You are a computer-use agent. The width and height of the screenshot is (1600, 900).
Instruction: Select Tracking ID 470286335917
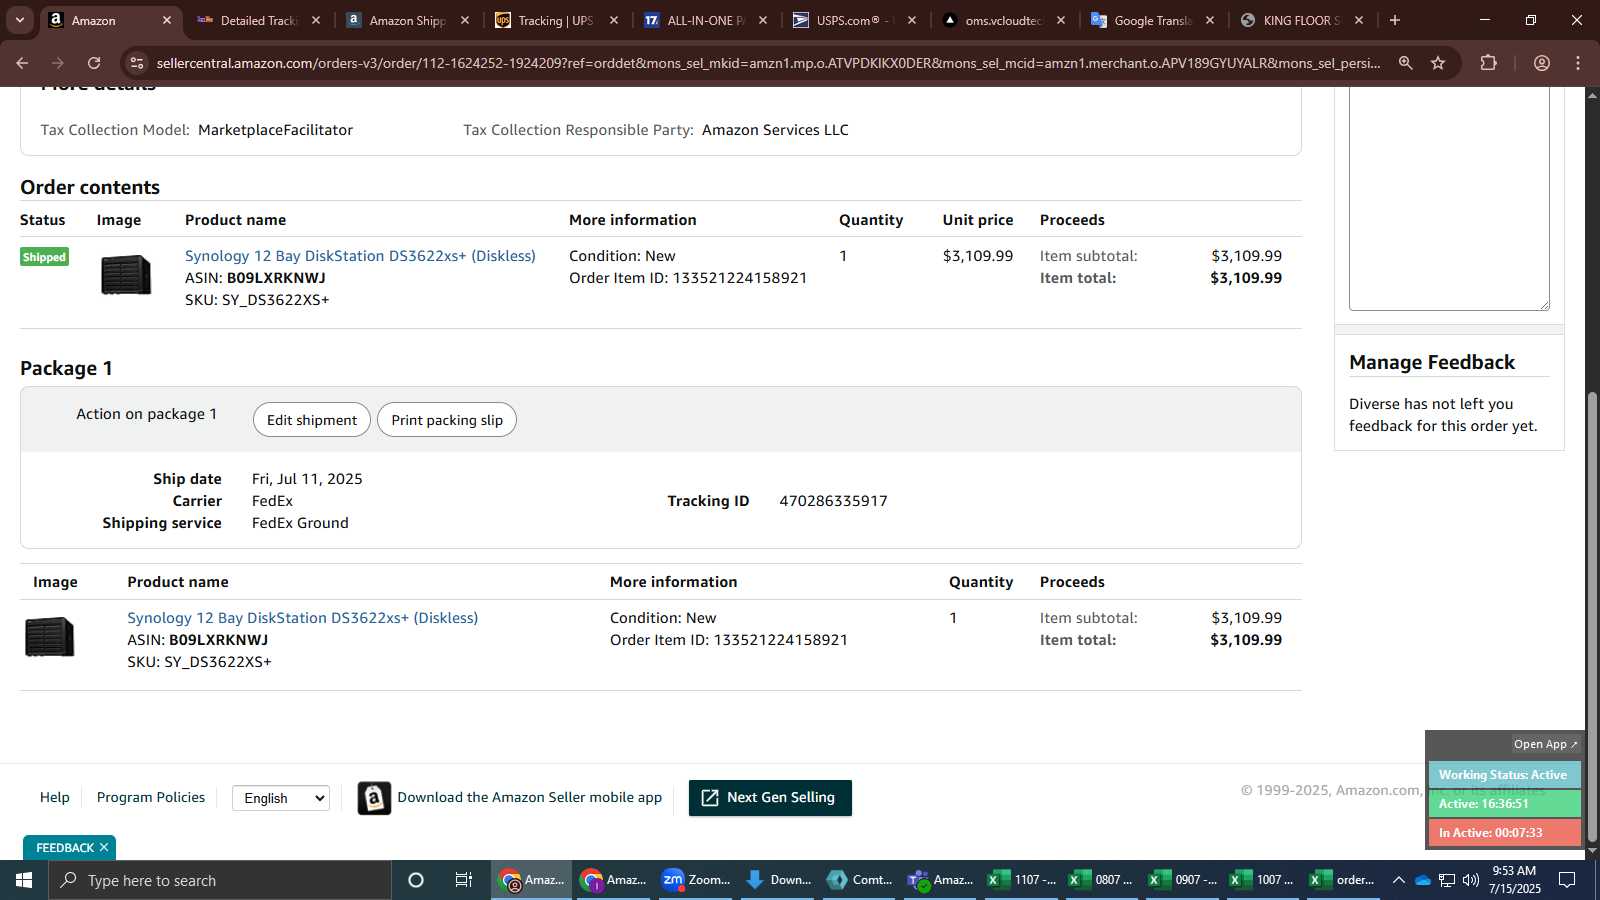point(833,501)
